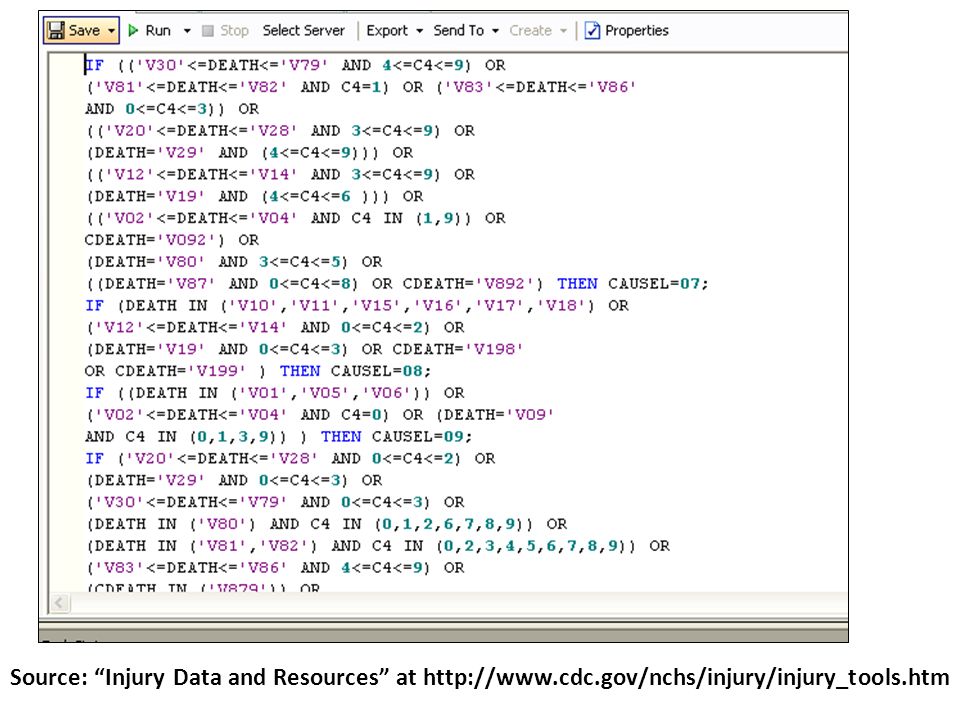This screenshot has height=720, width=960.
Task: Click the text CDEATH='V198'
Action: pos(458,349)
